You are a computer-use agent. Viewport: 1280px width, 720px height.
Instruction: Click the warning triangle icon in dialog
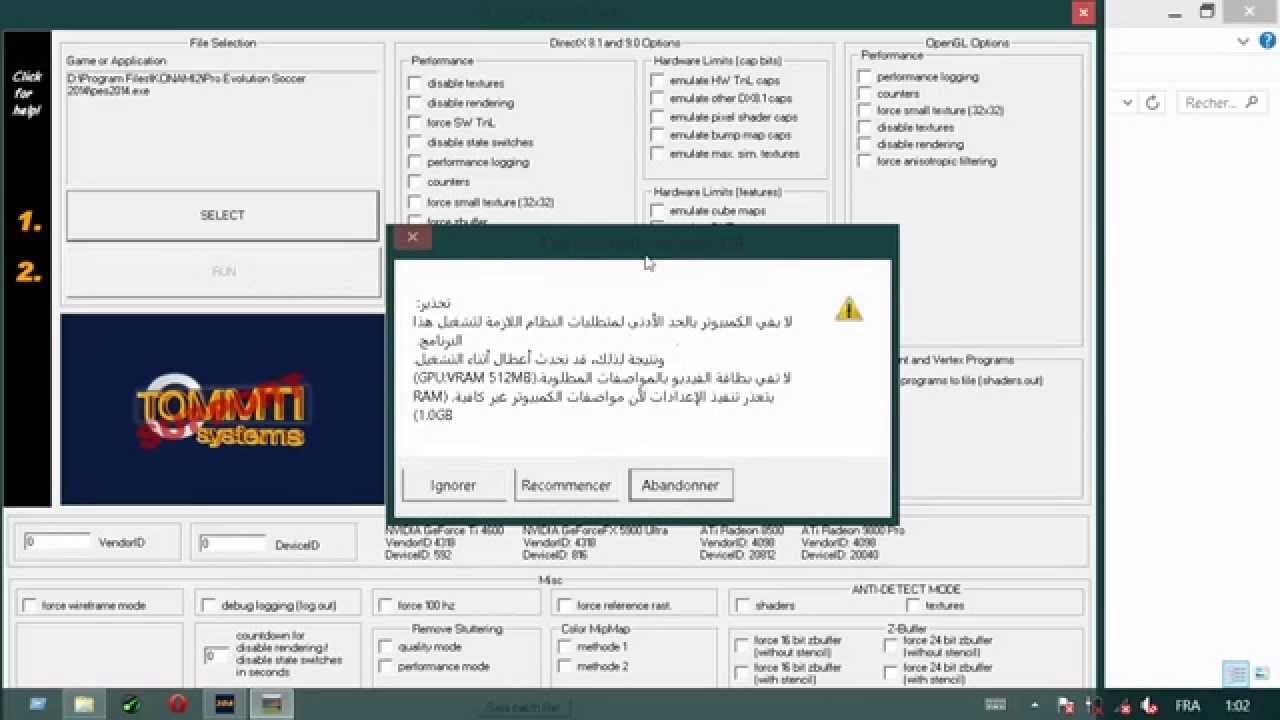(x=848, y=308)
